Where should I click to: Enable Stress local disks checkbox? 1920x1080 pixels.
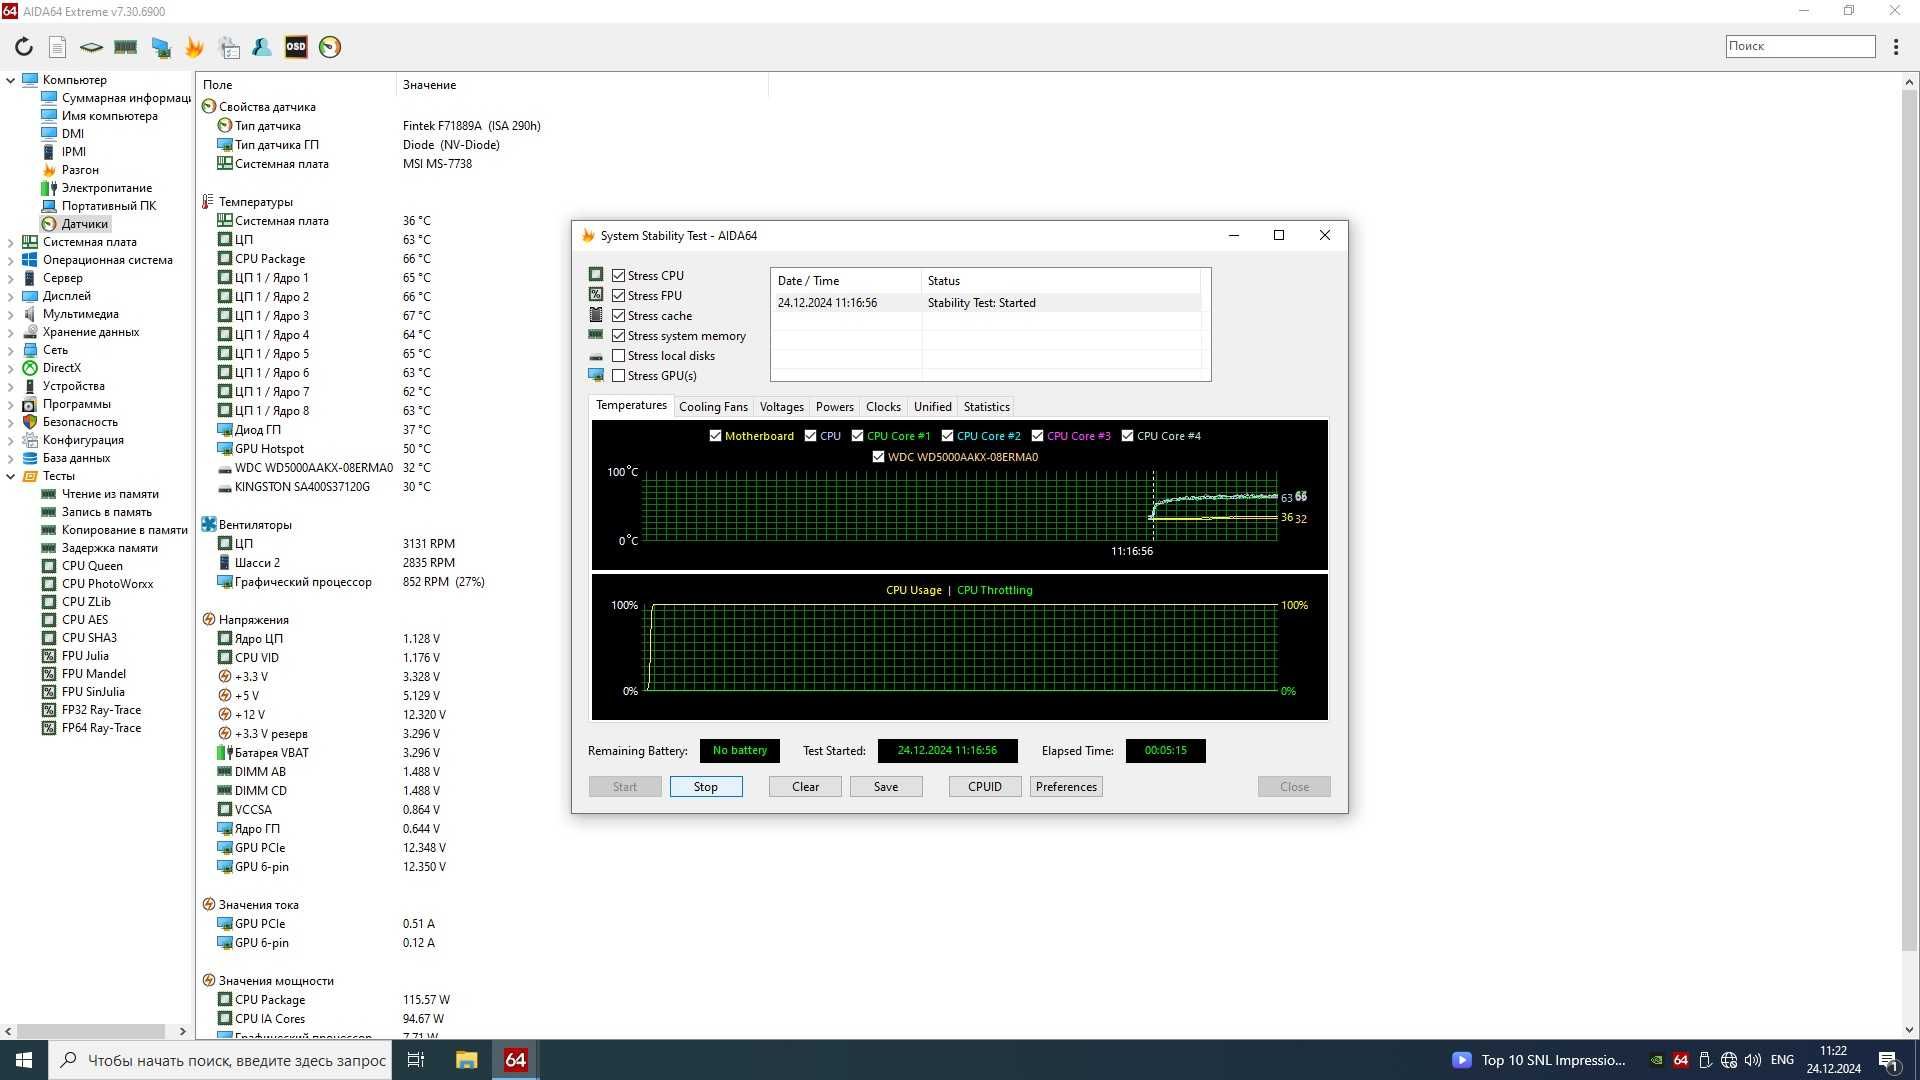tap(618, 356)
